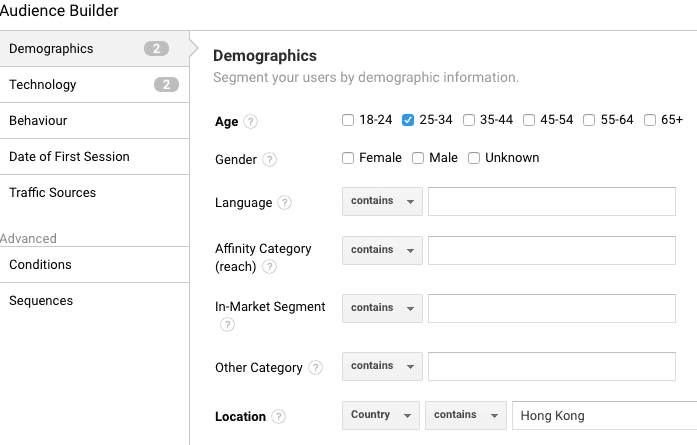Open the Language help question mark

(x=285, y=203)
